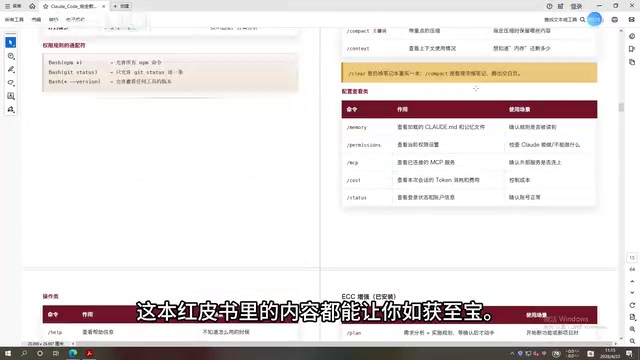Screen dimensions: 640x360
Task: Click Adobe Acrobat taskbar icon
Action: click(x=89, y=353)
